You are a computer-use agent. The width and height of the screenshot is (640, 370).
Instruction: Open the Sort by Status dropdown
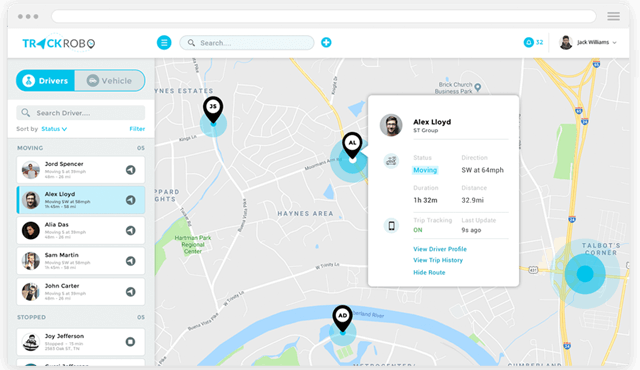54,129
